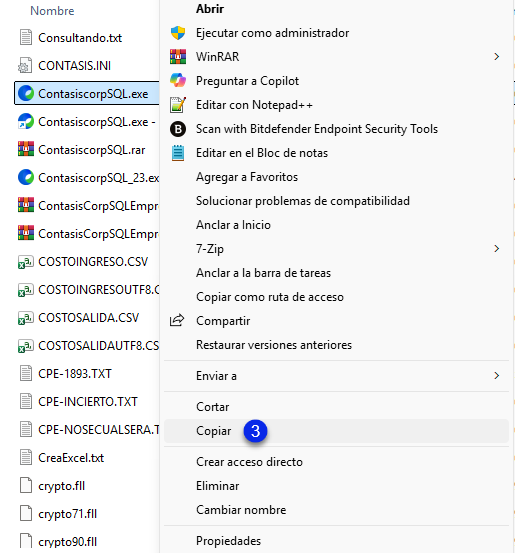Click the ContasiscorpSQL.rar archive icon
This screenshot has width=515, height=553.
coord(26,150)
